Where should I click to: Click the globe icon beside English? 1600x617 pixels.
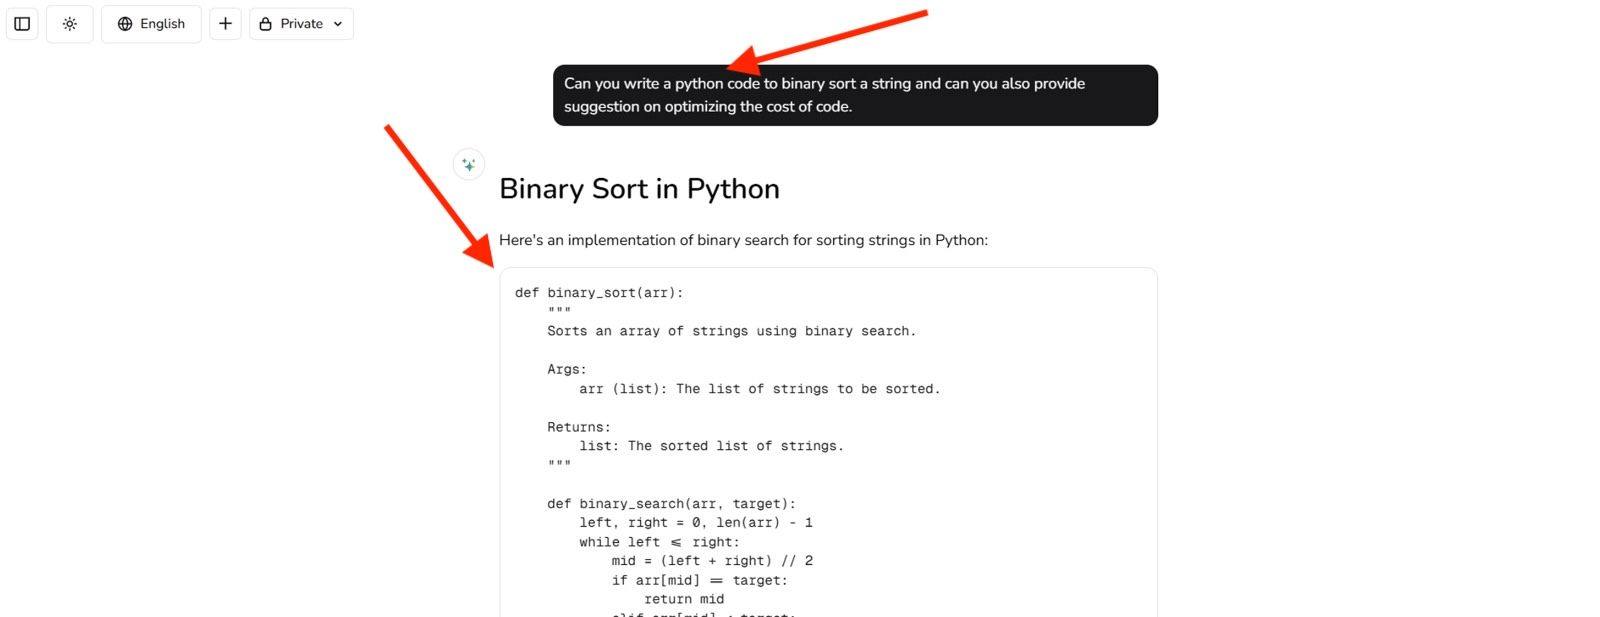[x=125, y=24]
